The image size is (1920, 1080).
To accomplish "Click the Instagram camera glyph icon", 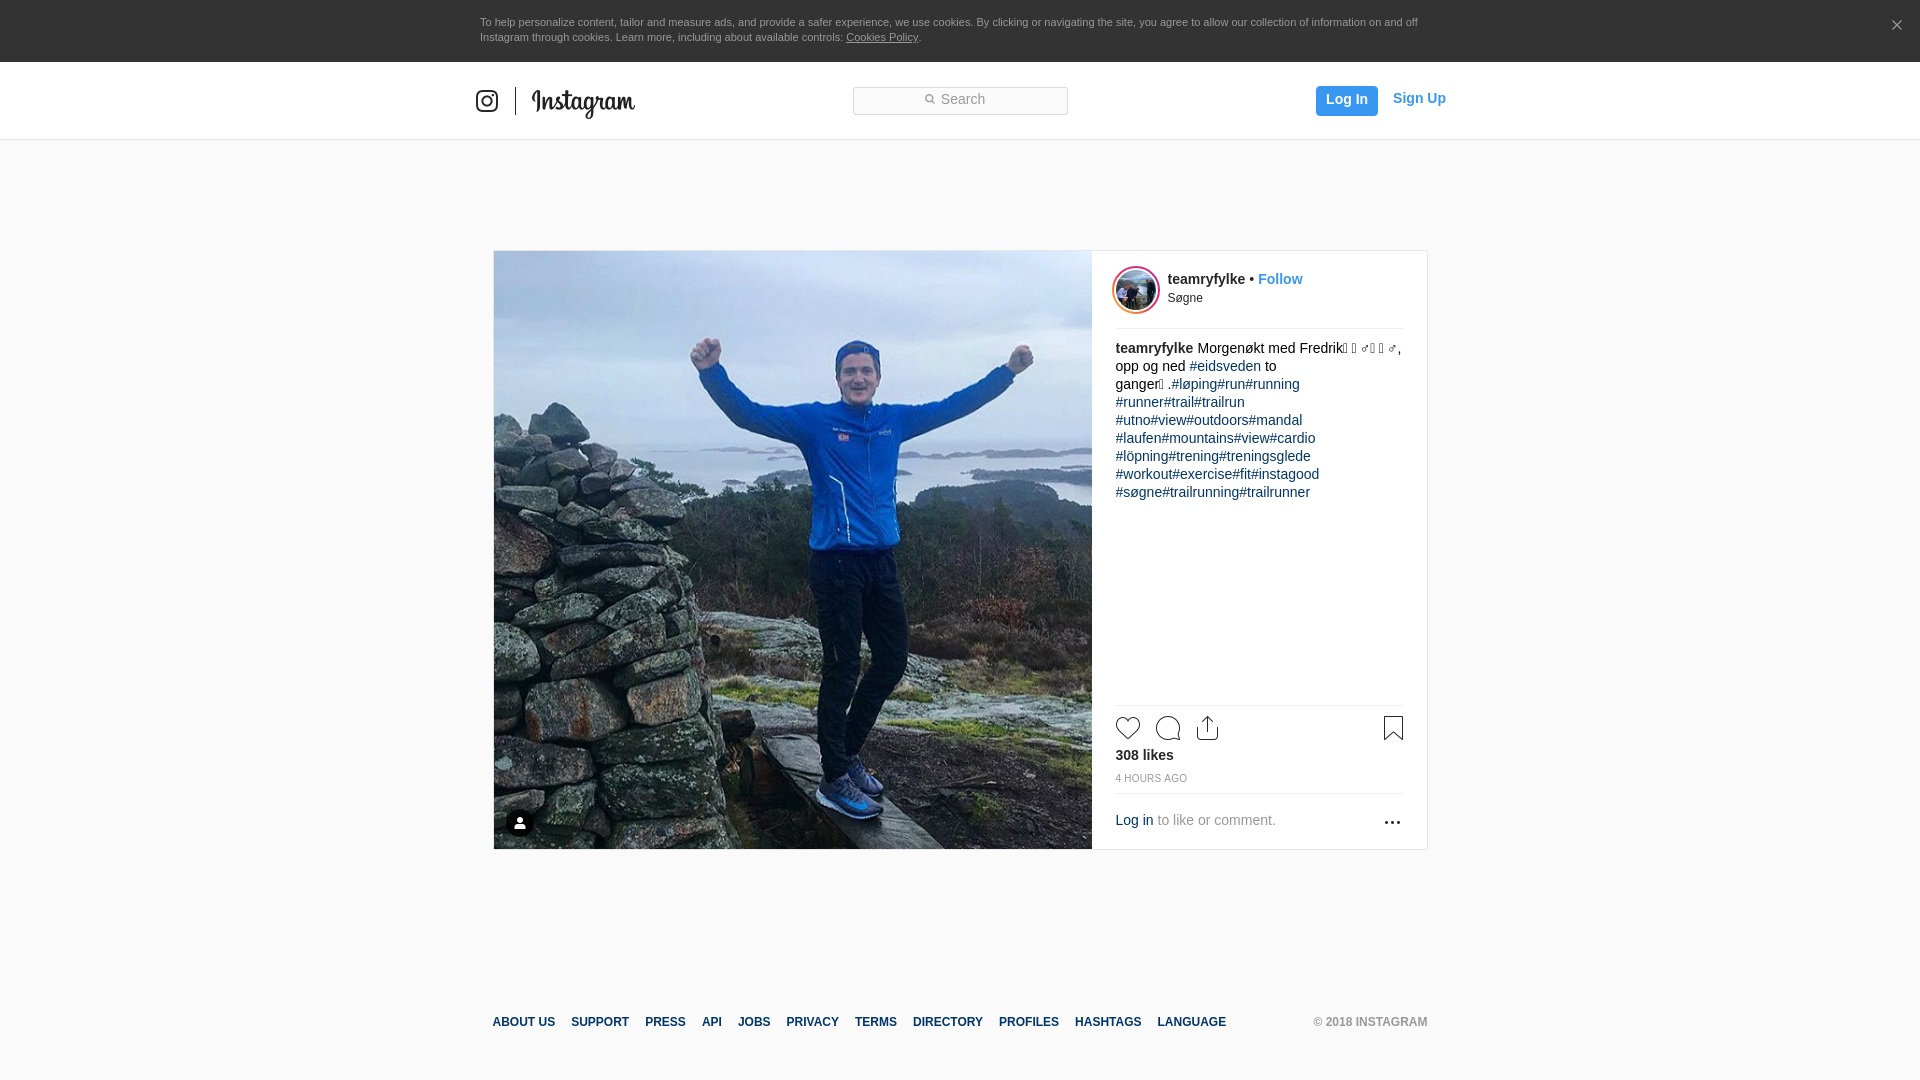I will click(x=487, y=101).
